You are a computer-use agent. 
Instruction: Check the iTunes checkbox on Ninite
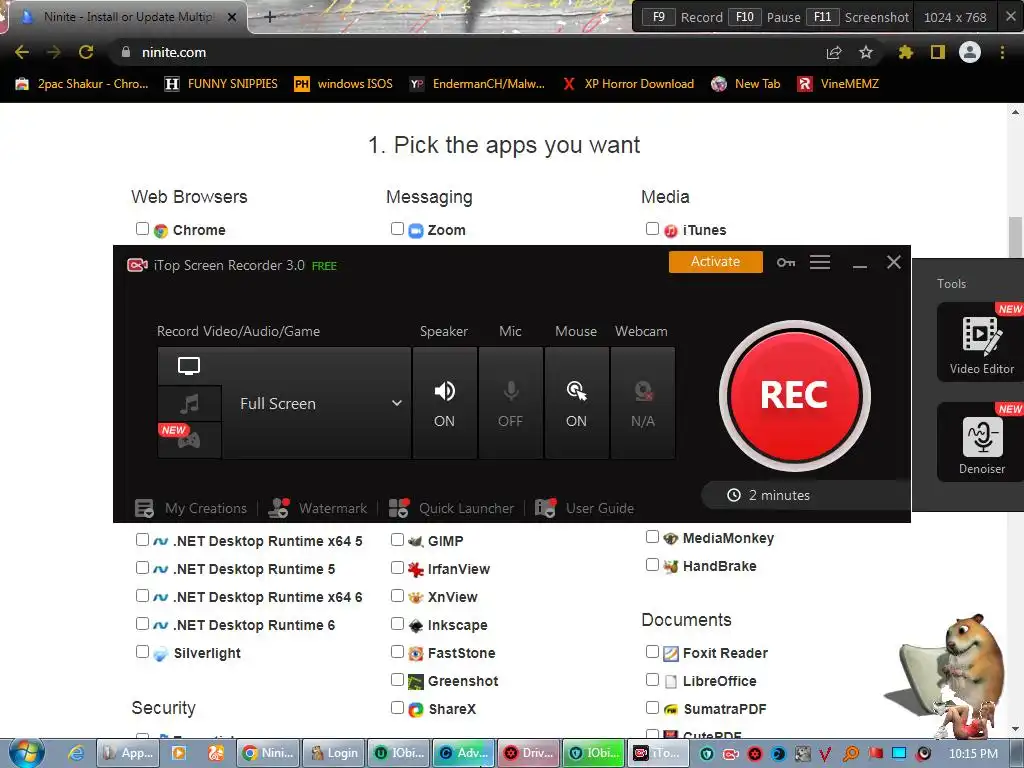click(x=652, y=229)
